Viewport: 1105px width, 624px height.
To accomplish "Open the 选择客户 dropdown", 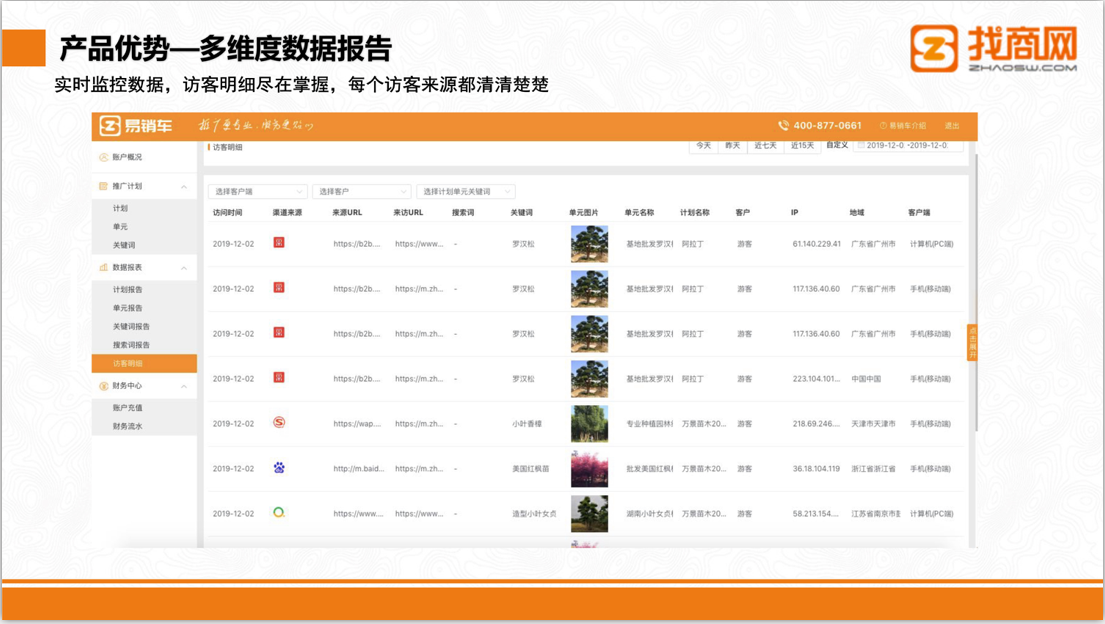I will (x=361, y=191).
